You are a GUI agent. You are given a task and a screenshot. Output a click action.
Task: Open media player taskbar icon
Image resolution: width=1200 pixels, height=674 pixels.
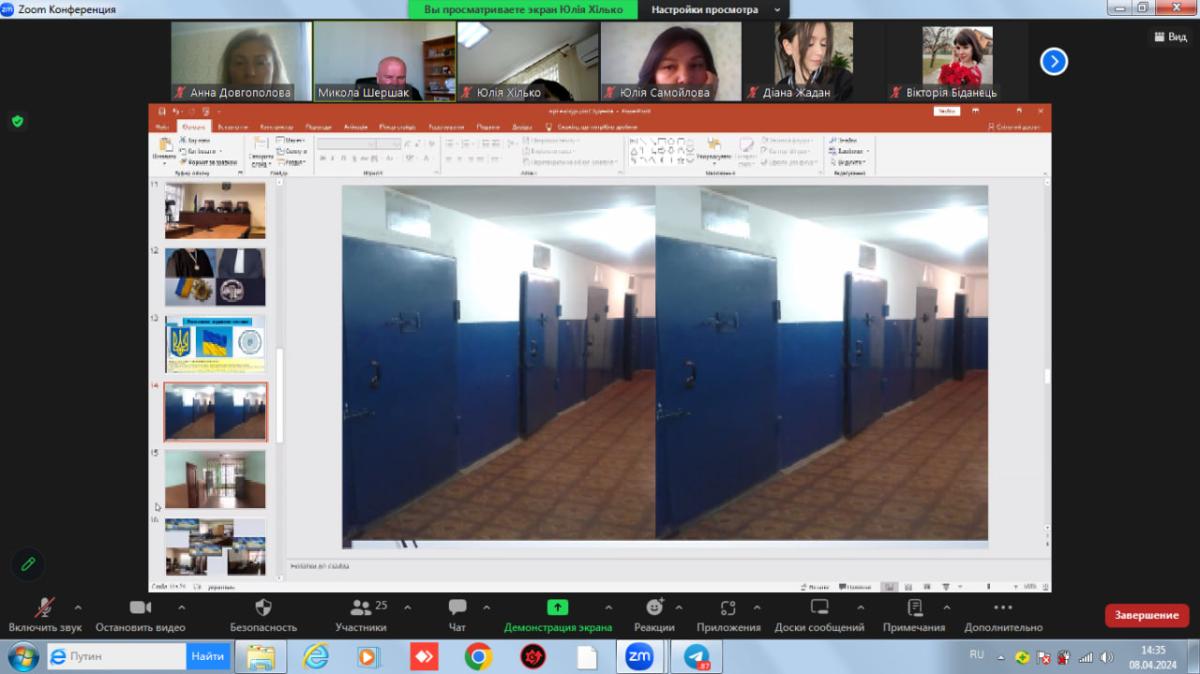[x=369, y=657]
